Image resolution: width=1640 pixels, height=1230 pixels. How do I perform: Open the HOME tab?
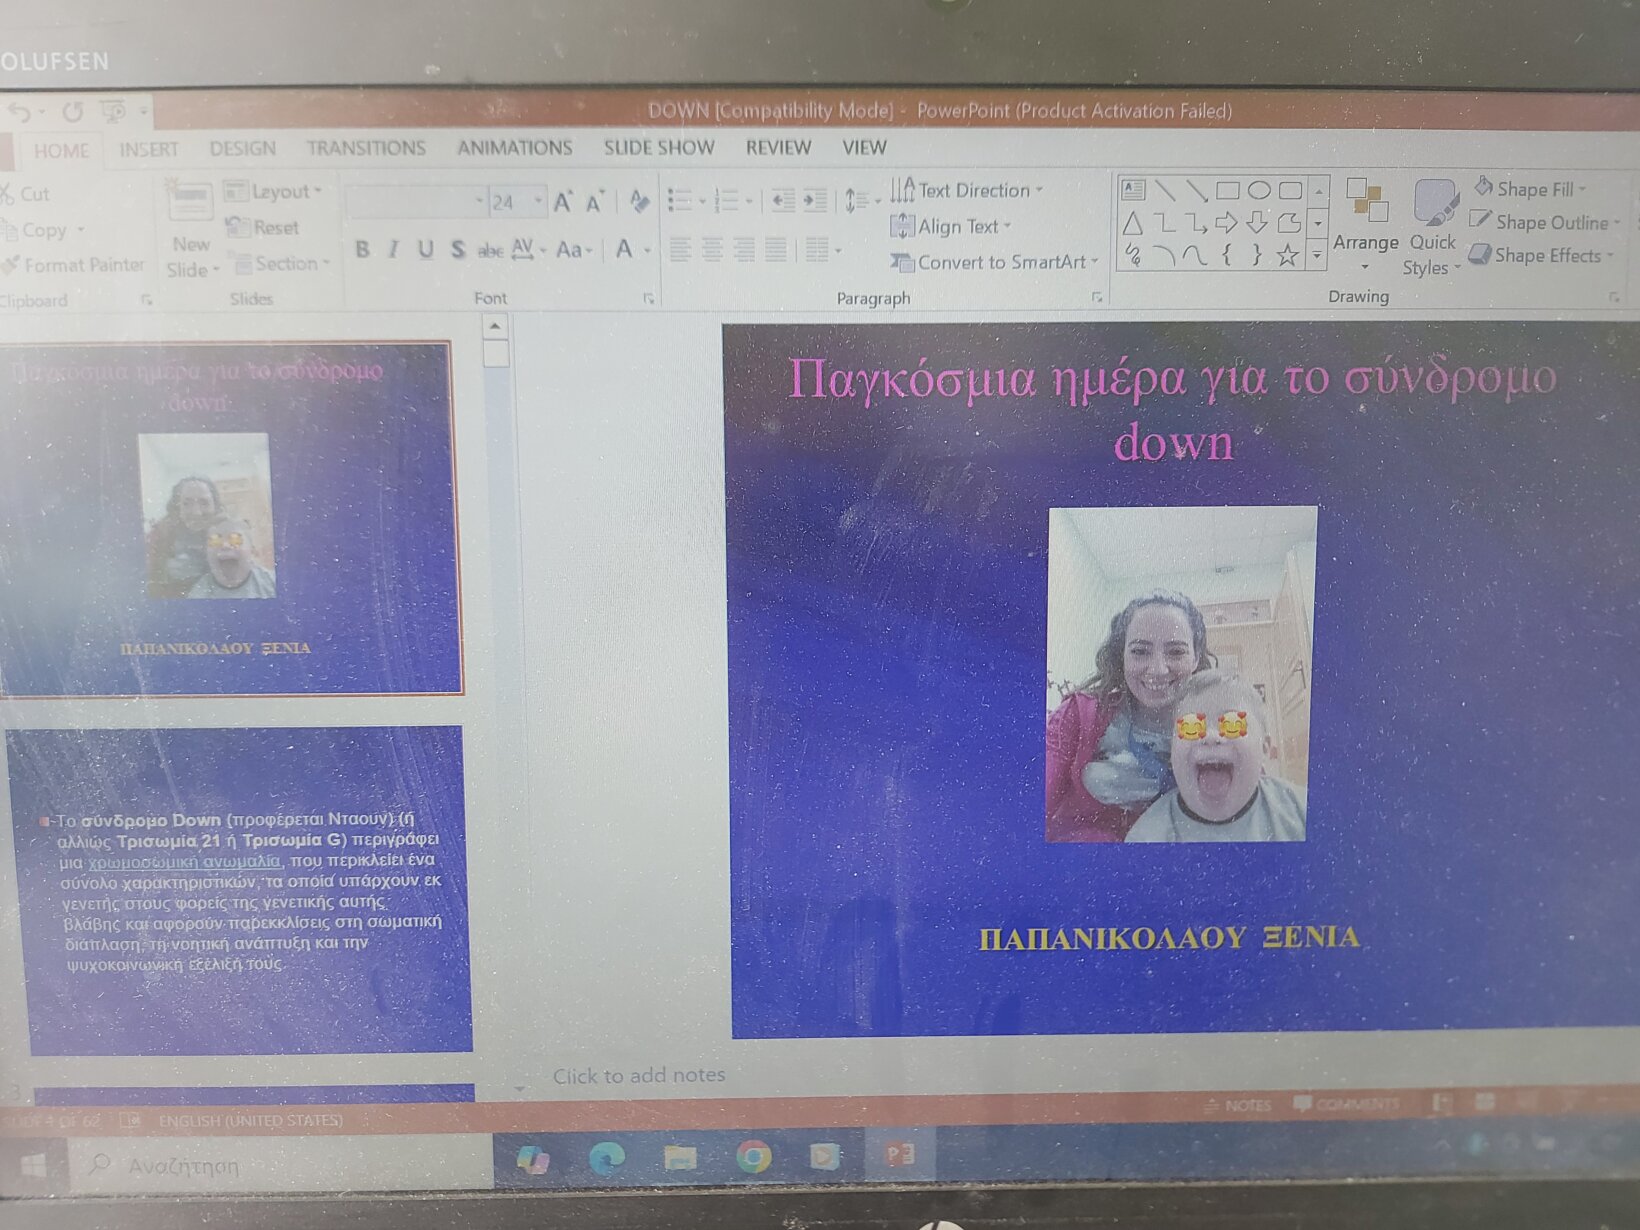61,151
